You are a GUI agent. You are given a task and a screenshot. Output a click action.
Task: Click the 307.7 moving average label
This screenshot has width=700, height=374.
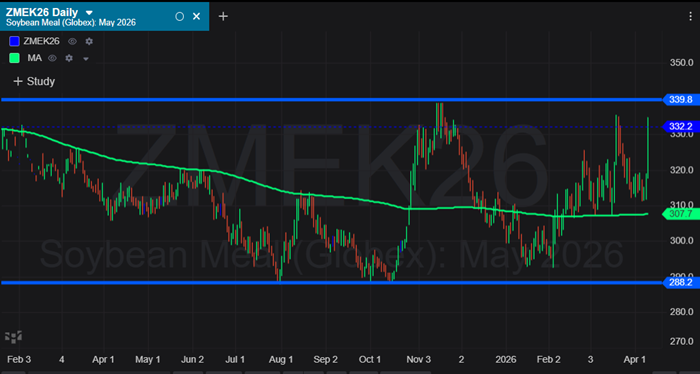(x=680, y=214)
